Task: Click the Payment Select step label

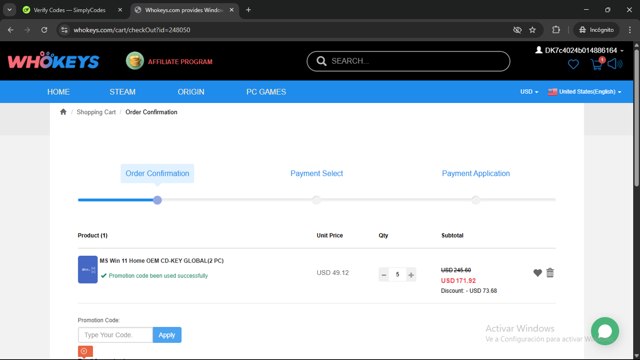Action: 317,173
